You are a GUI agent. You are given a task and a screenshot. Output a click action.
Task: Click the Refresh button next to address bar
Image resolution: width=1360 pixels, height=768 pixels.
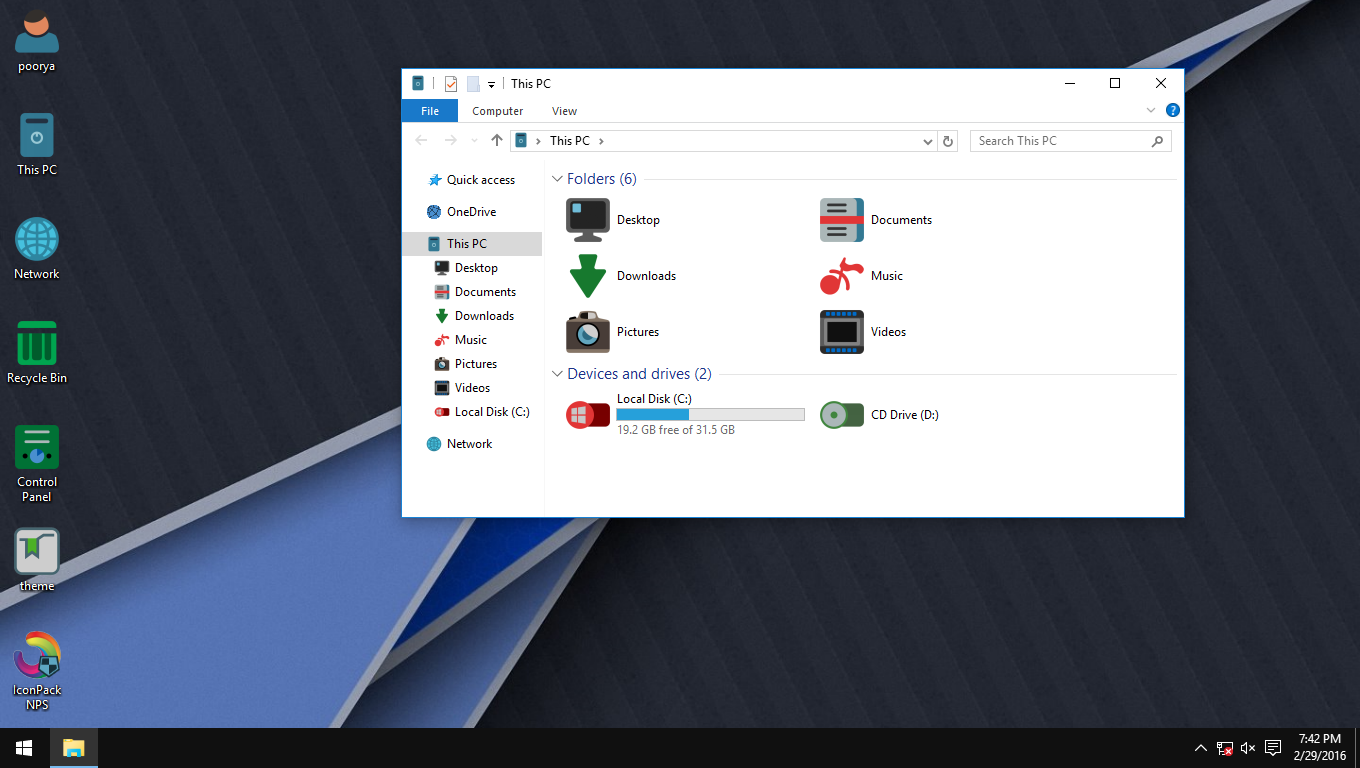948,140
